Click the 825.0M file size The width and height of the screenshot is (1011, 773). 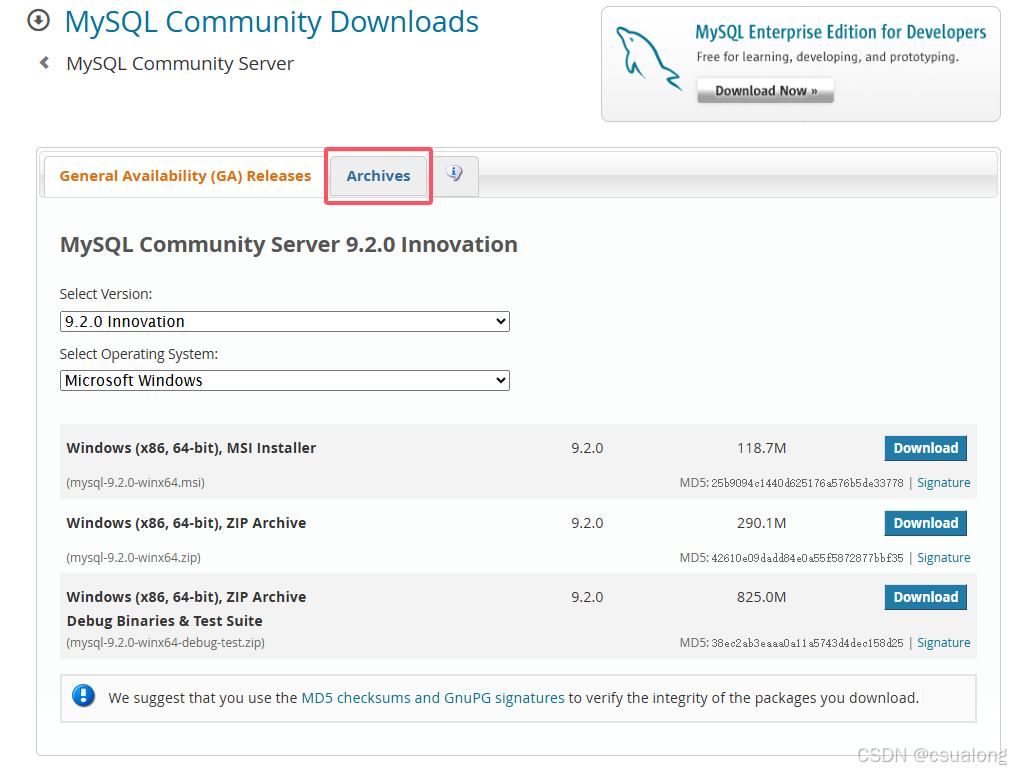pos(761,597)
